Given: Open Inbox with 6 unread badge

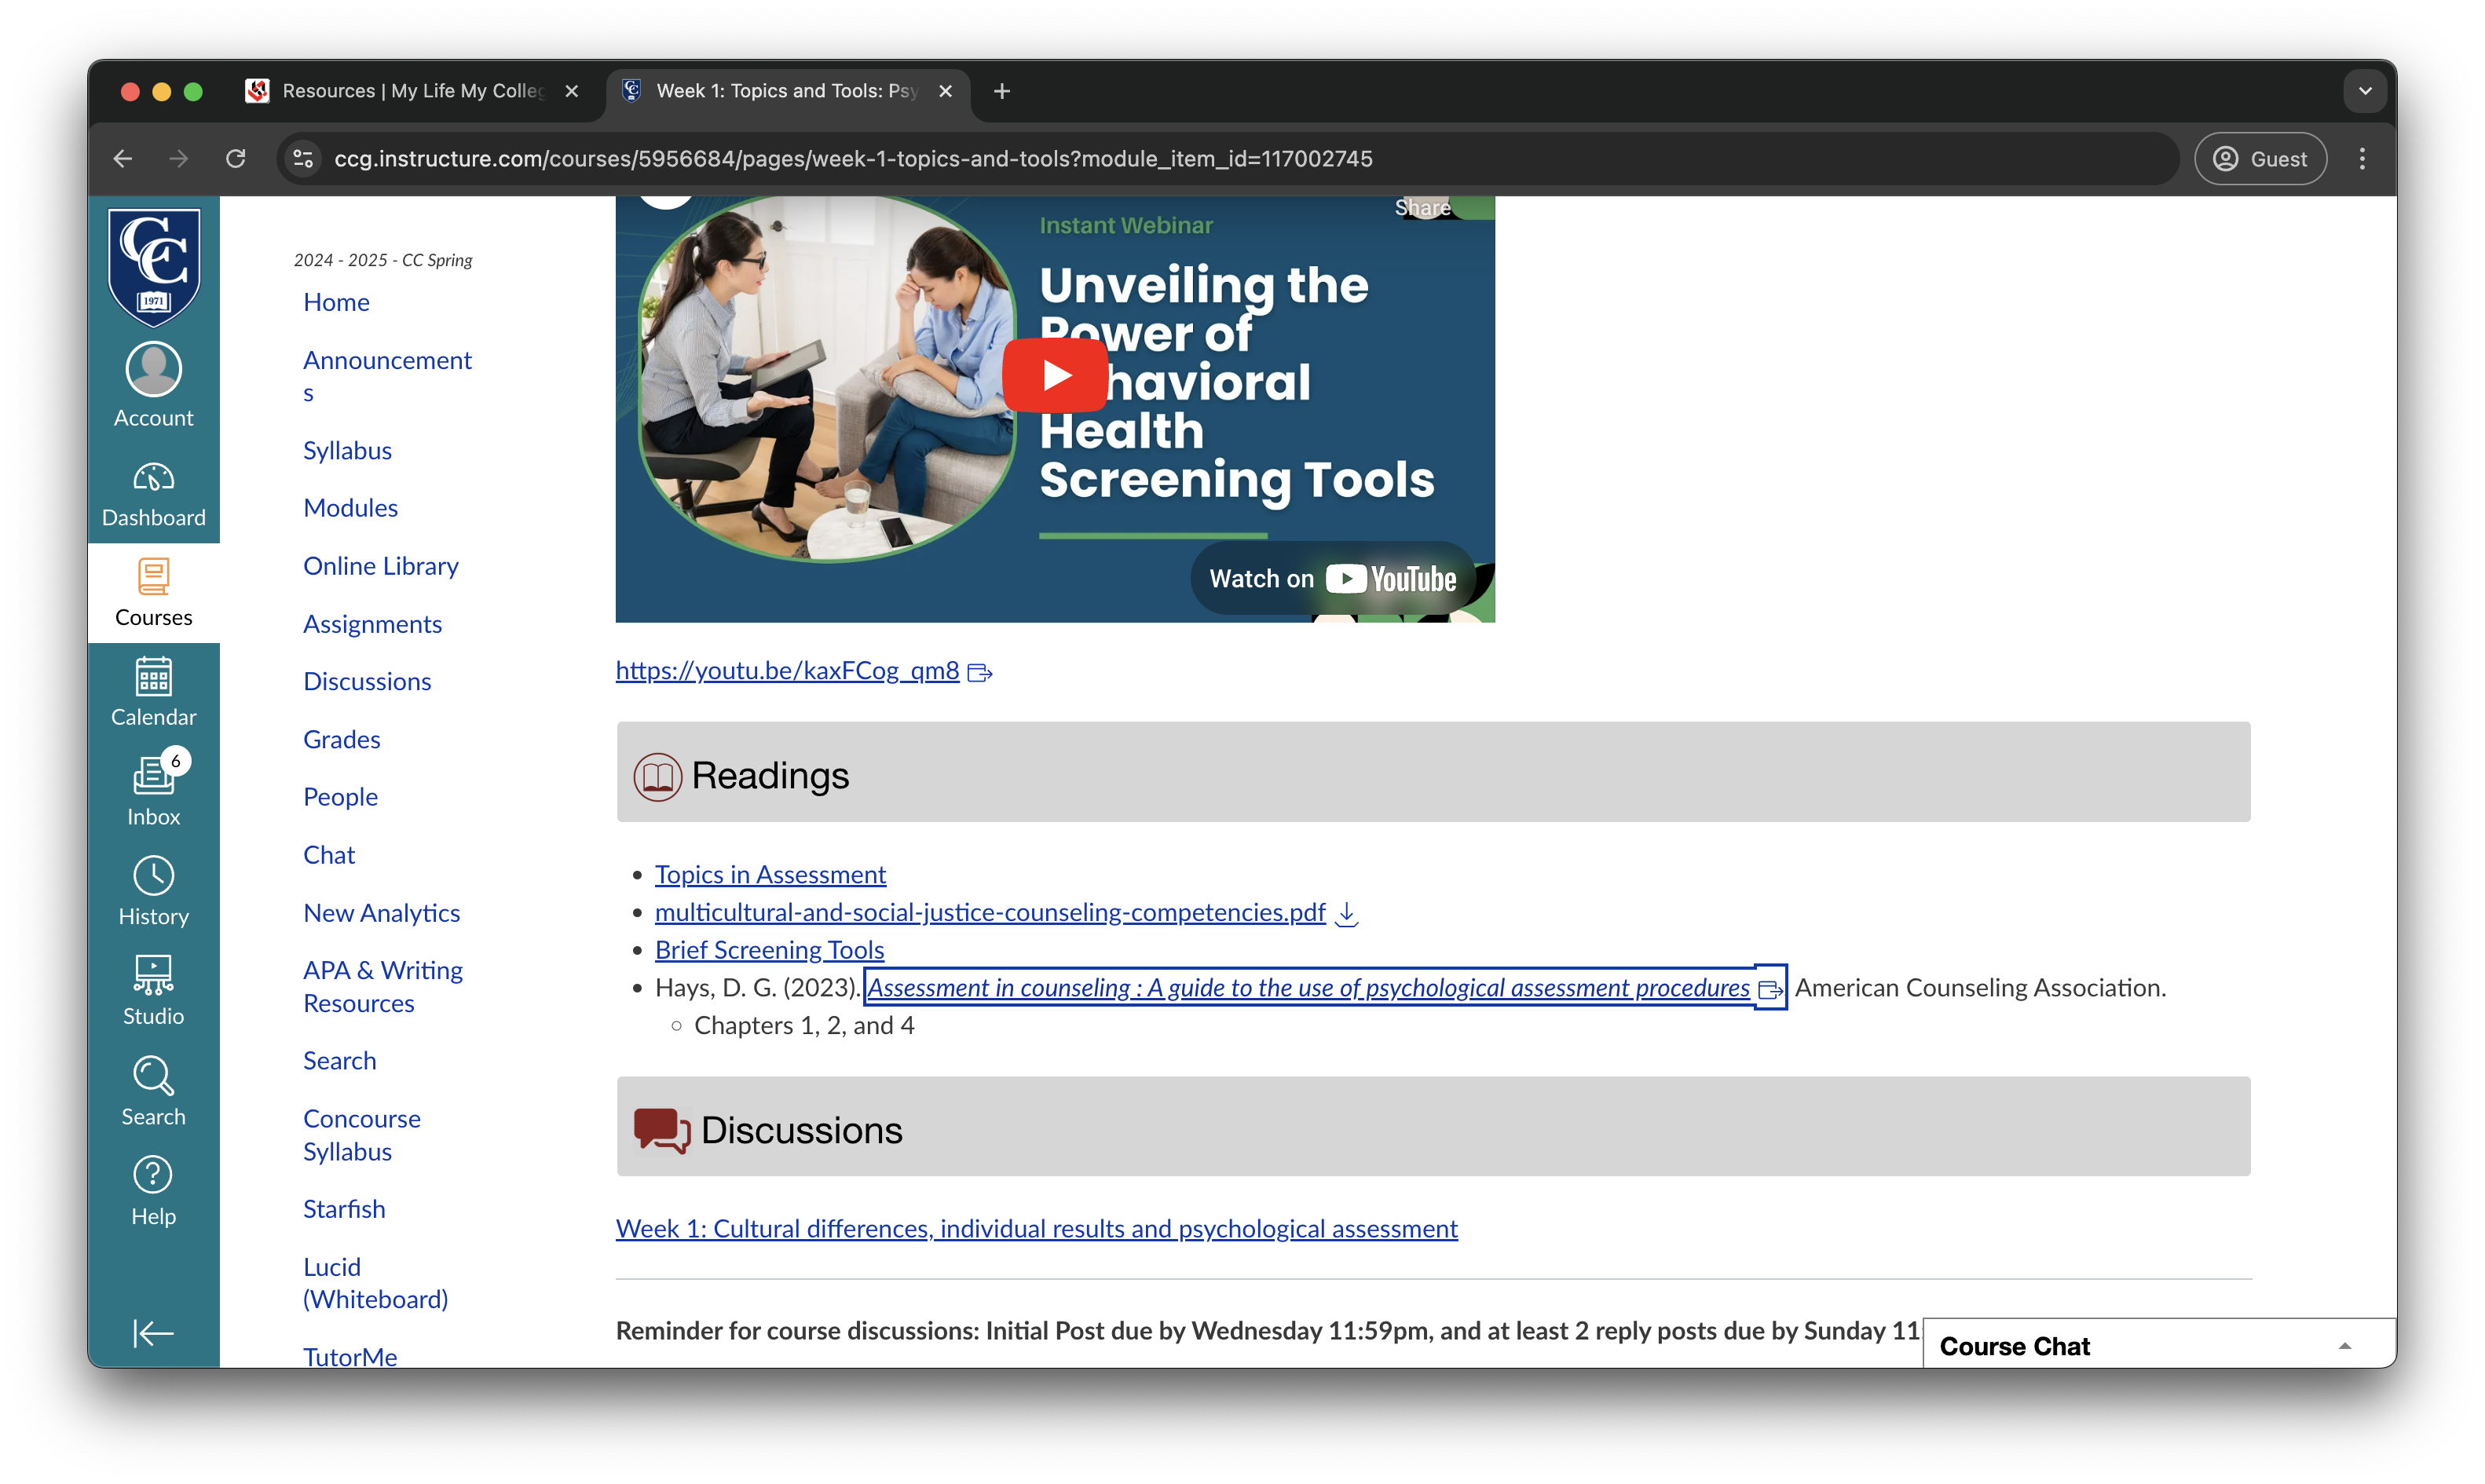Looking at the screenshot, I should (153, 777).
